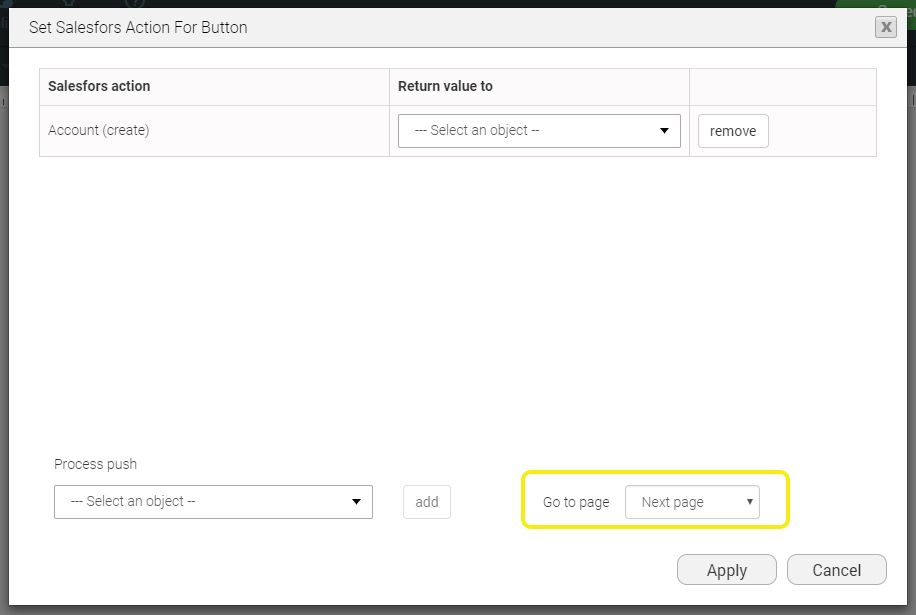
Task: Click the Process push label
Action: pos(95,463)
